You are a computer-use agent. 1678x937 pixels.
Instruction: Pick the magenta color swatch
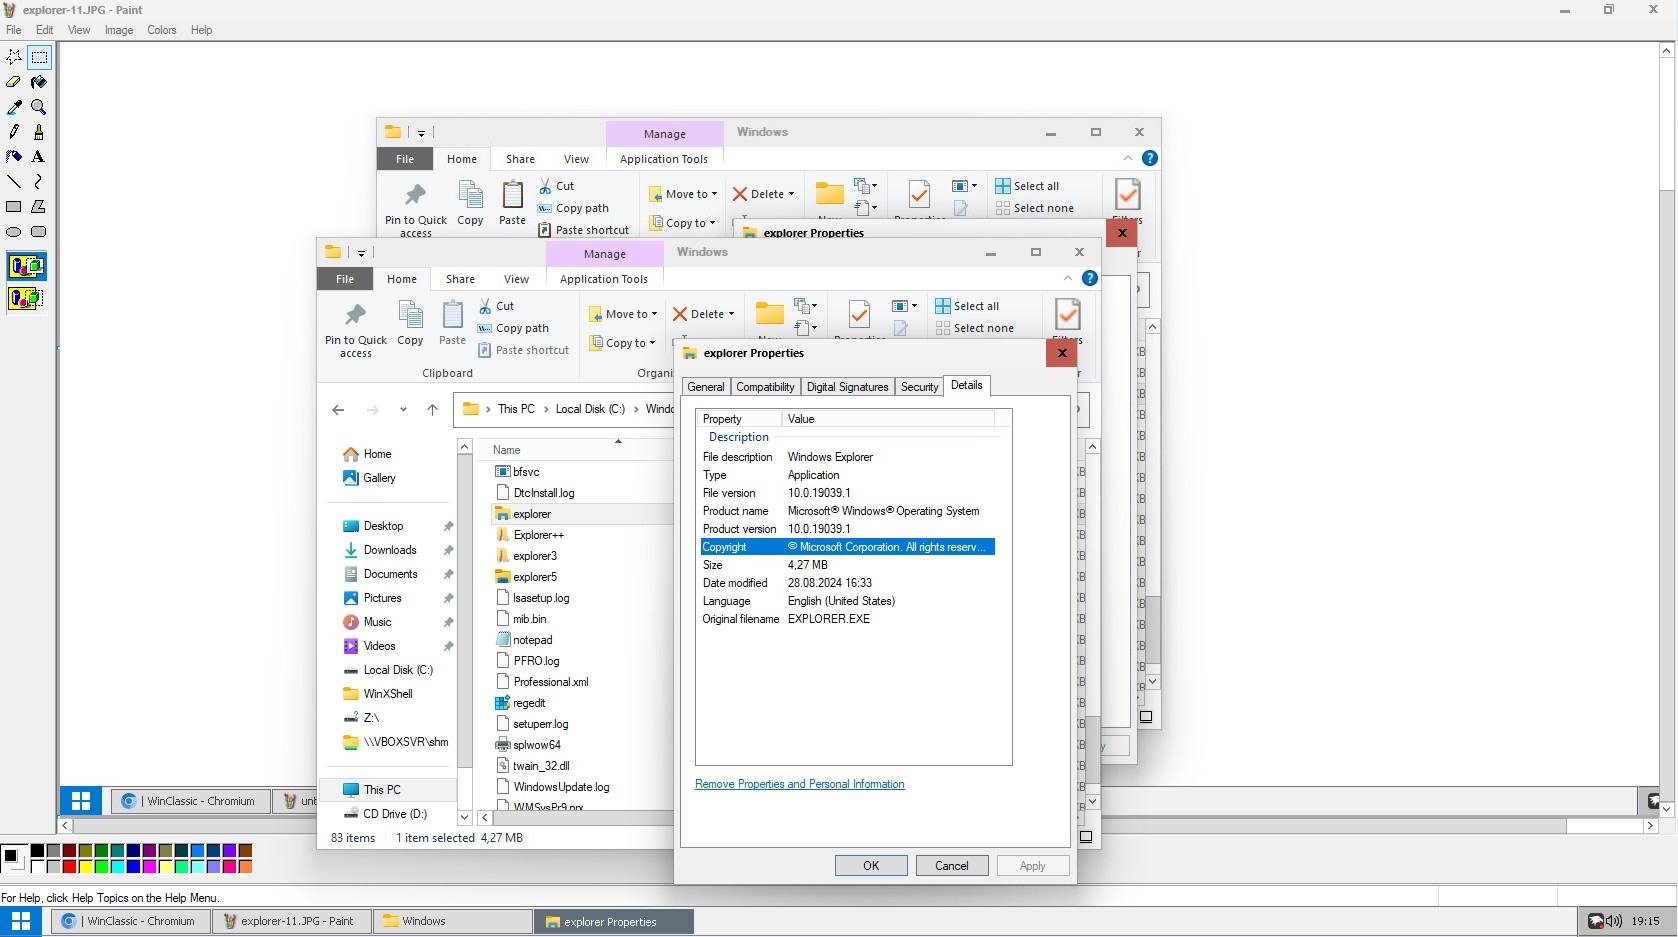pos(149,866)
